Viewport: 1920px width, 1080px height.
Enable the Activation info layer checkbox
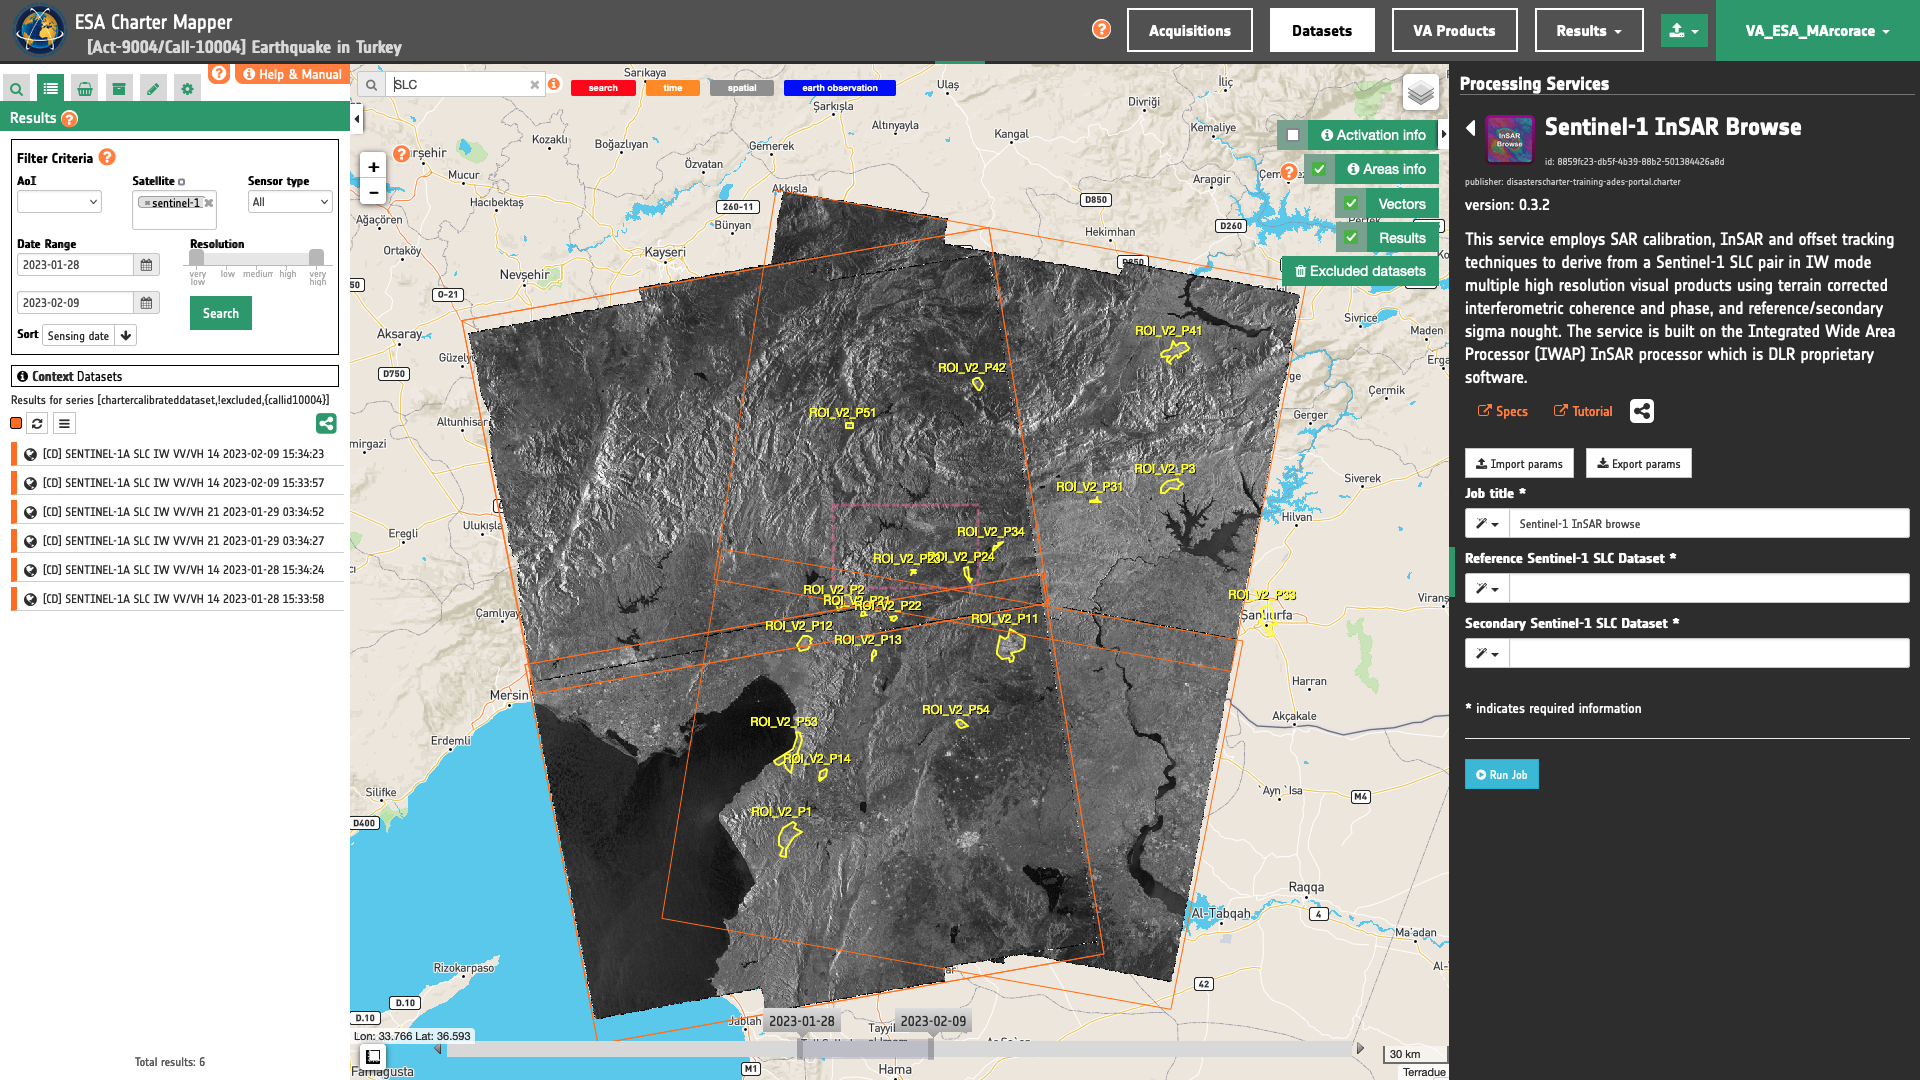click(1293, 135)
